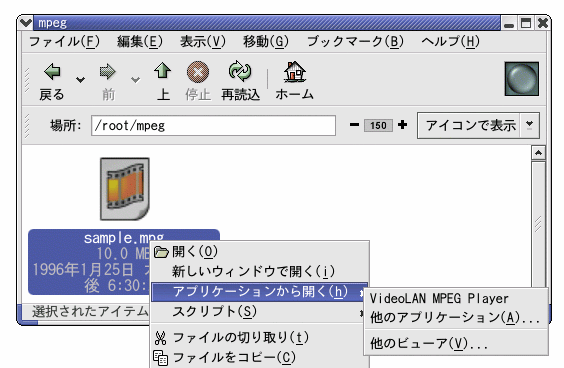Screen dimensions: 564x368
Task: Click the Forward arrow icon (前)
Action: 108,72
